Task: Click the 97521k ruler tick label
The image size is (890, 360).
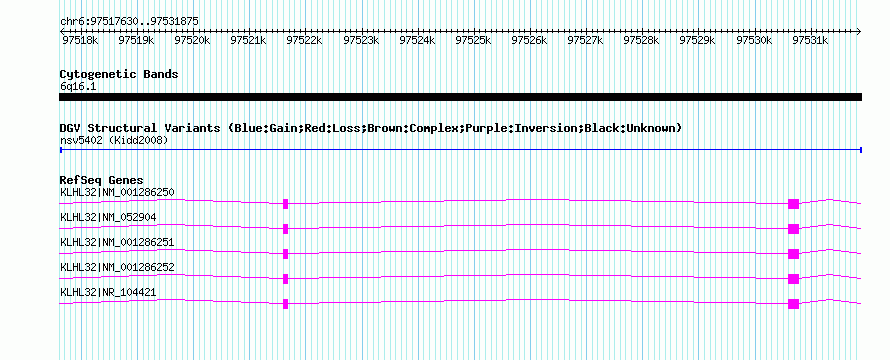Action: pyautogui.click(x=249, y=40)
